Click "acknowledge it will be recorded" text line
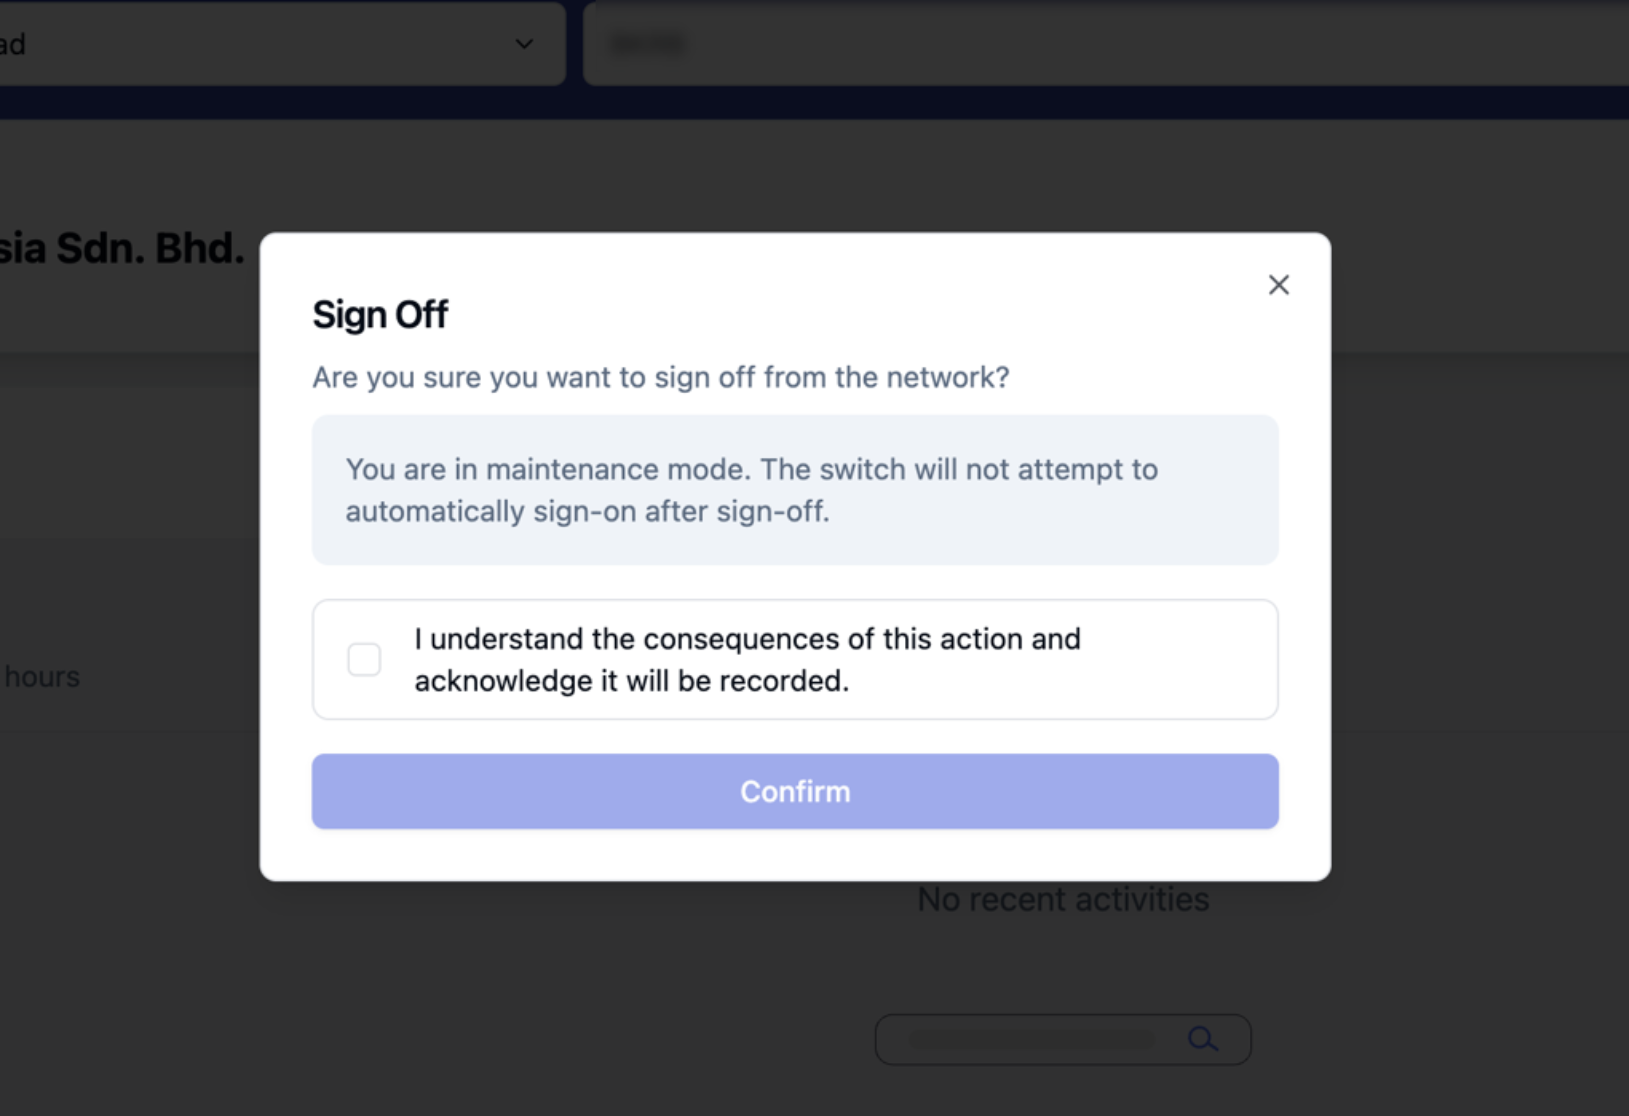This screenshot has height=1116, width=1629. click(x=631, y=681)
